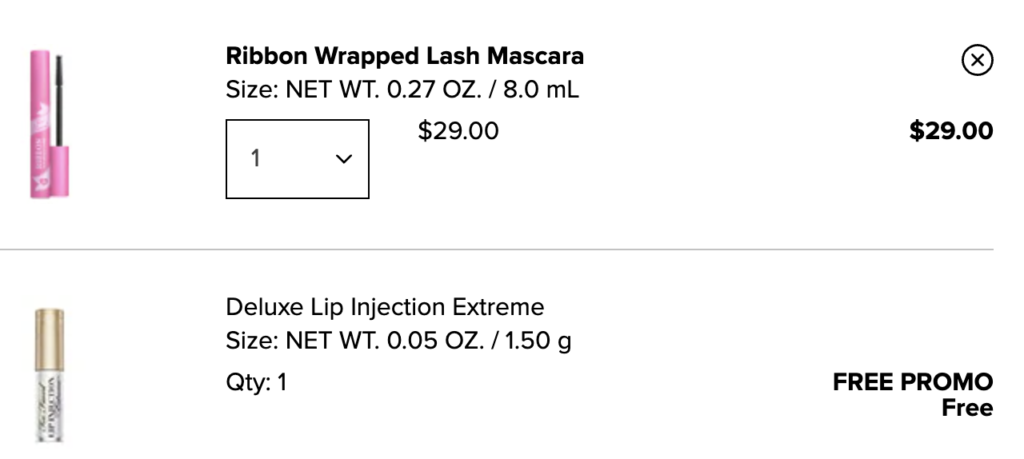The image size is (1024, 459).
Task: Remove Ribbon Wrapped Lash Mascara from cart
Action: 977,61
